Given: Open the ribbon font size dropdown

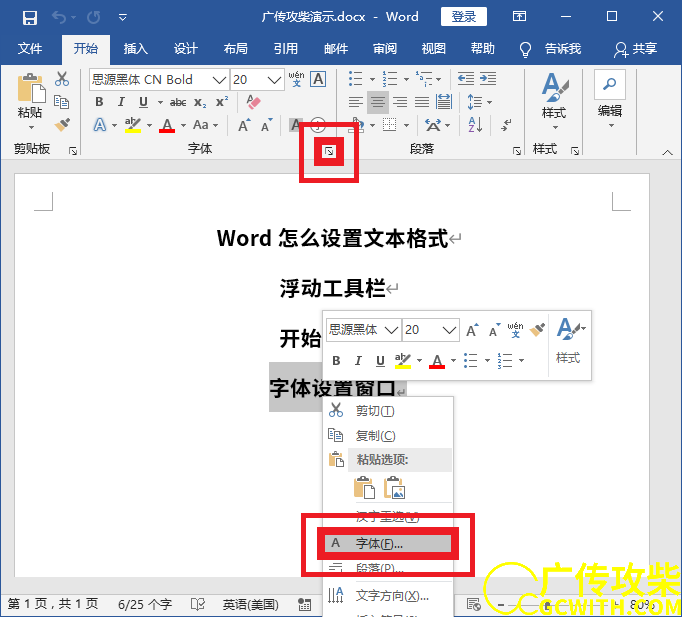Looking at the screenshot, I should pyautogui.click(x=274, y=80).
